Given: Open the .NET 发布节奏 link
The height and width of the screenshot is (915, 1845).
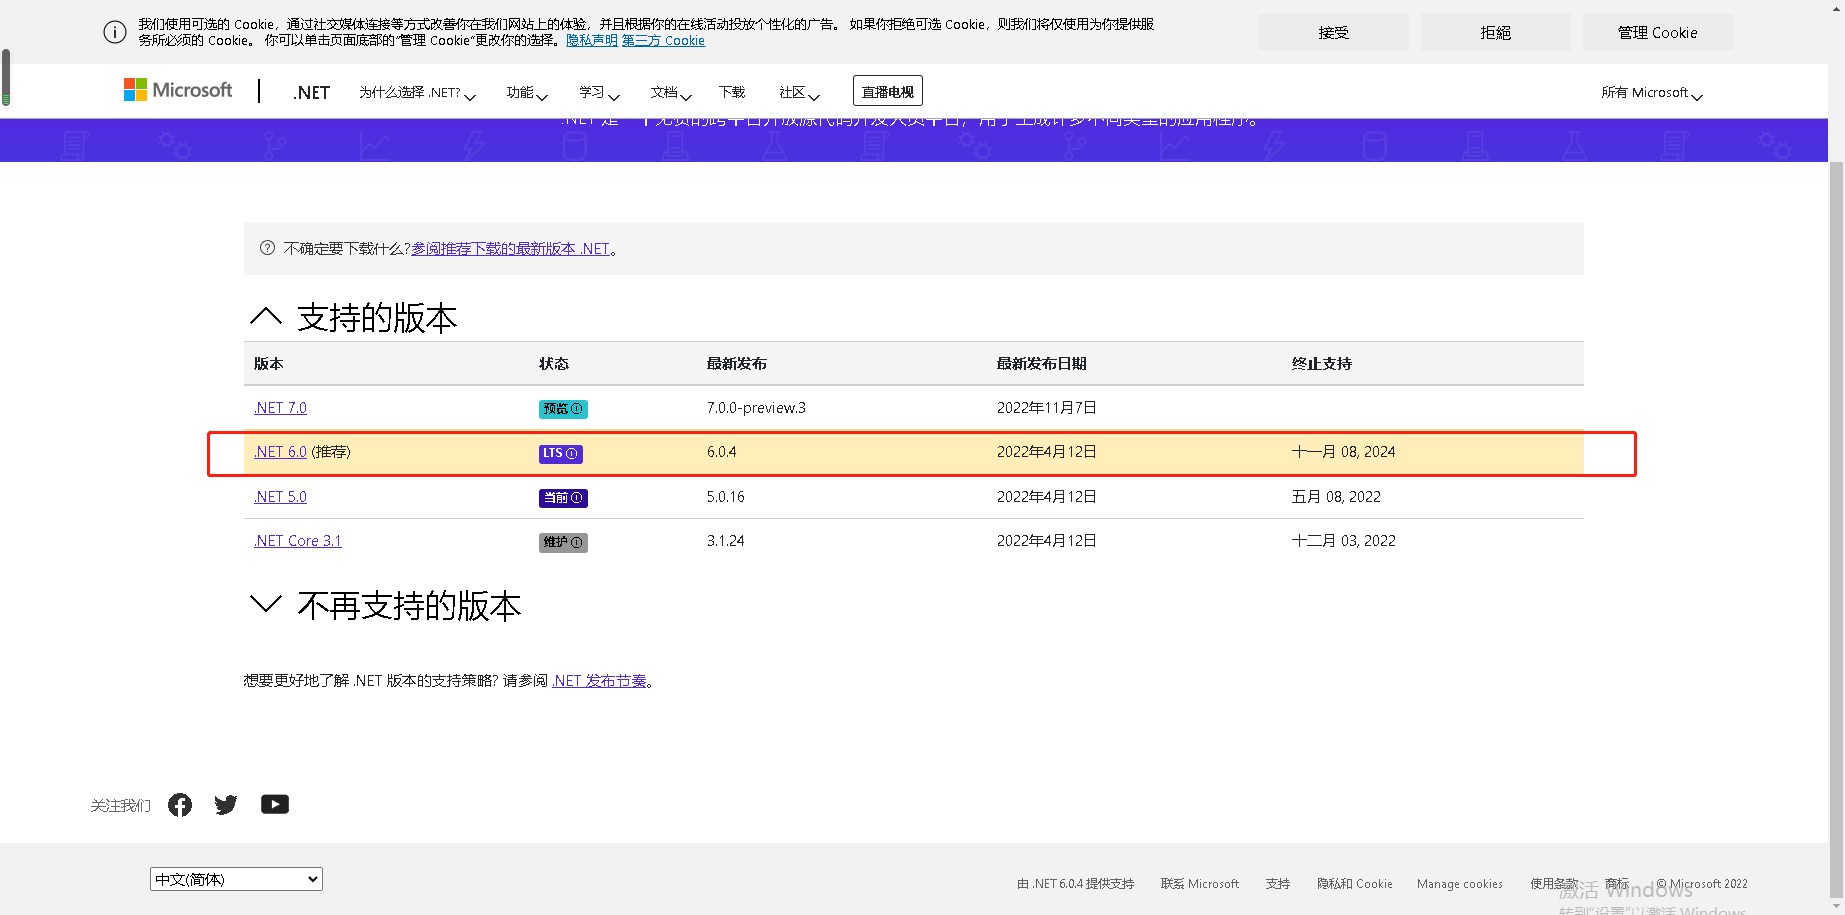Looking at the screenshot, I should (x=600, y=680).
